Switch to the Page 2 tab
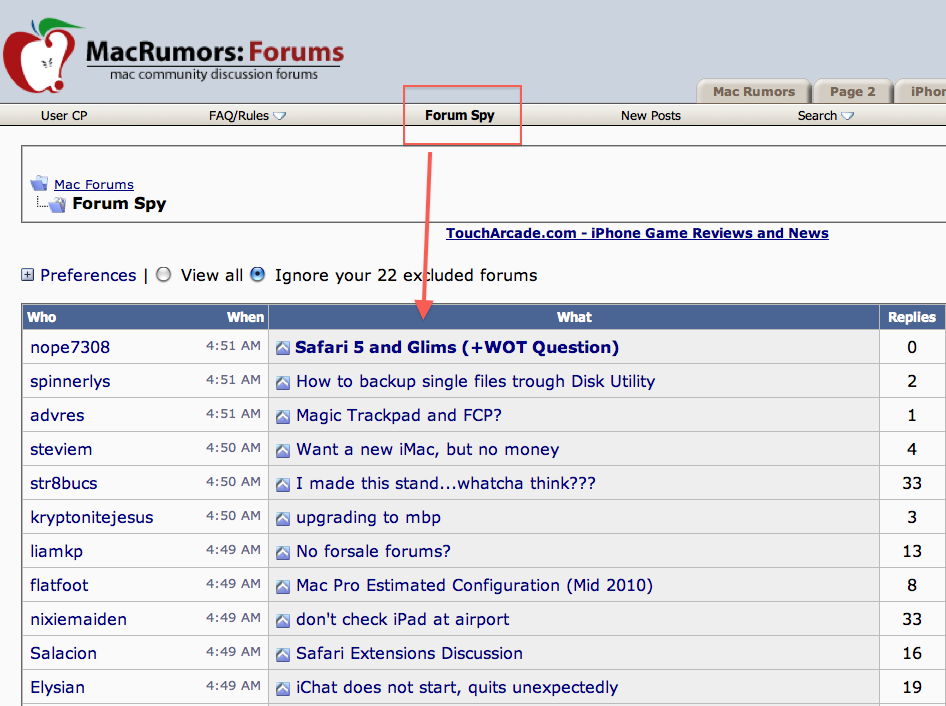The width and height of the screenshot is (946, 706). point(852,92)
